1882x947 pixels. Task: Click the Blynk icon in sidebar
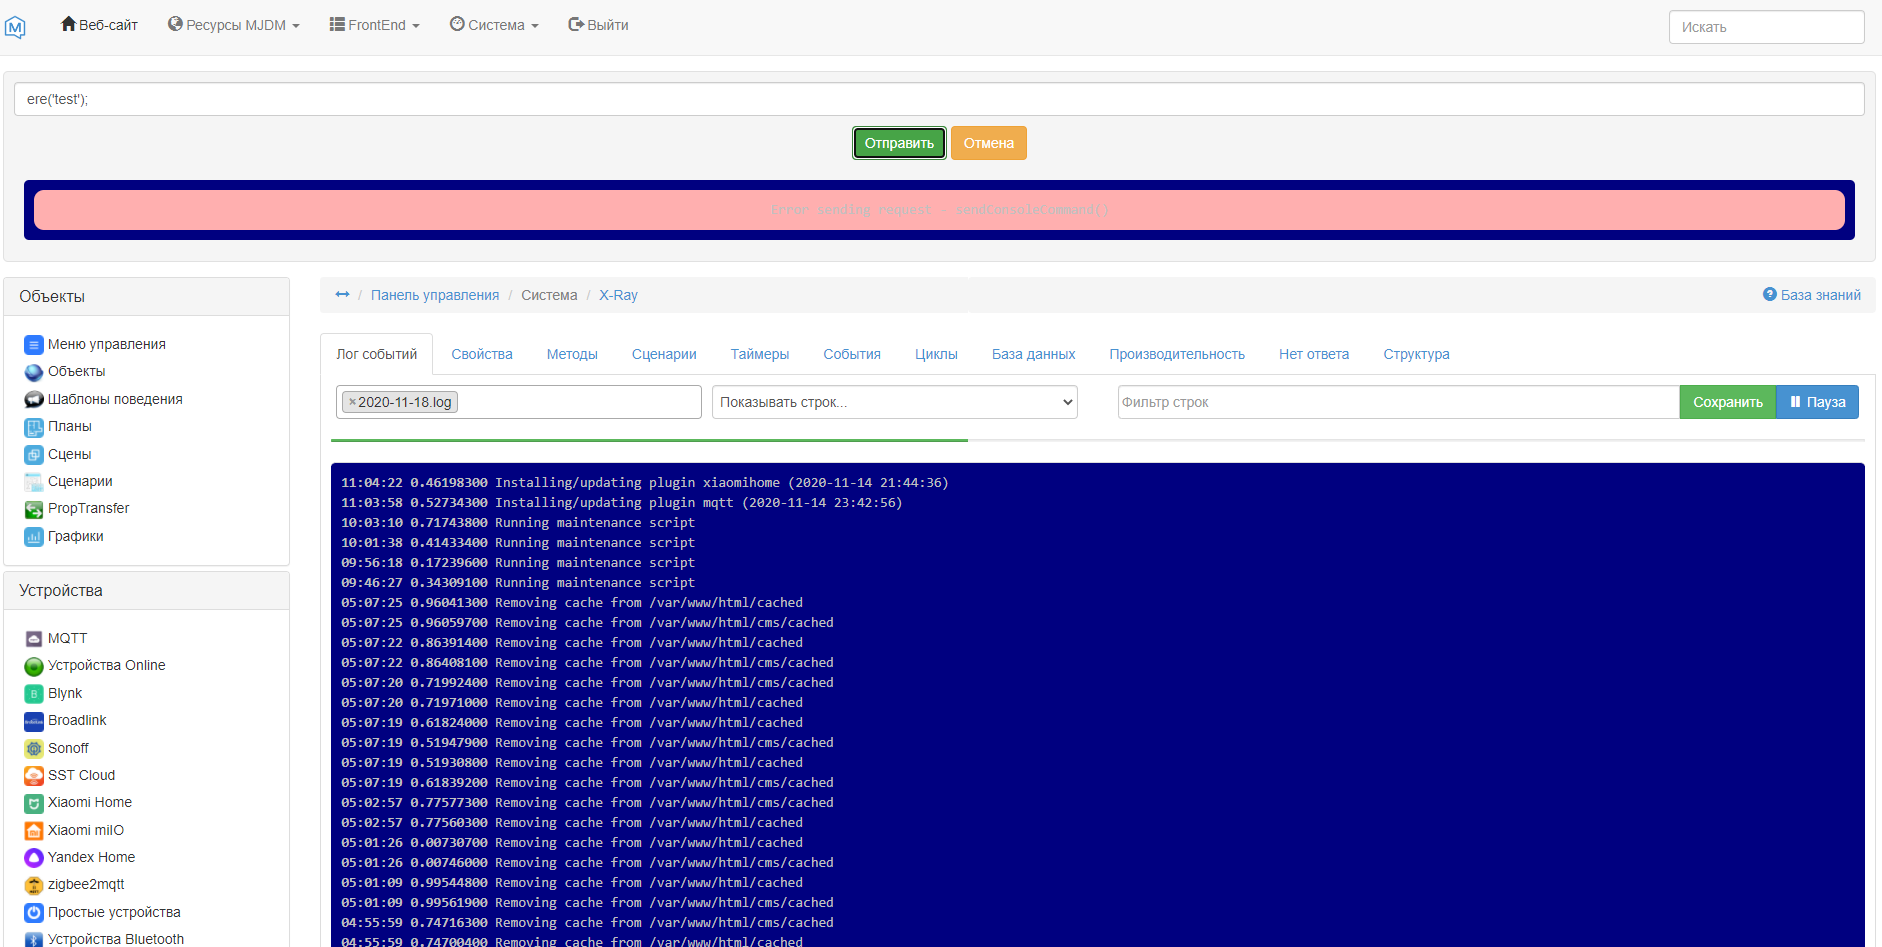click(x=34, y=694)
